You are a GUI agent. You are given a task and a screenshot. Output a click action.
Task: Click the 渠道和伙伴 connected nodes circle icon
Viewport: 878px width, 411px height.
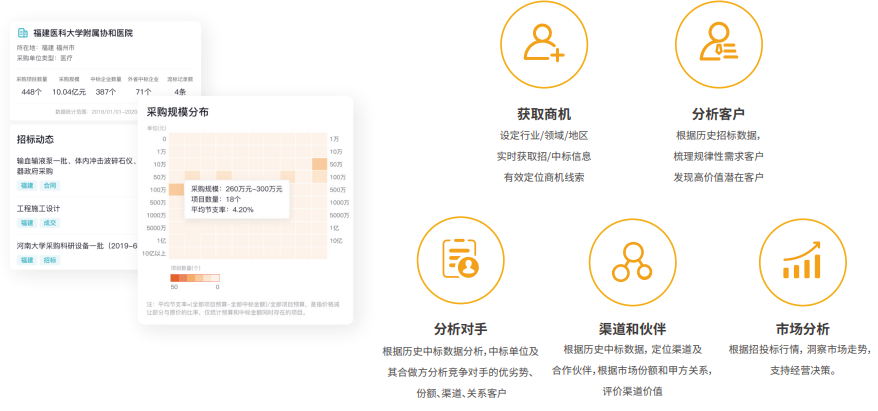click(632, 261)
